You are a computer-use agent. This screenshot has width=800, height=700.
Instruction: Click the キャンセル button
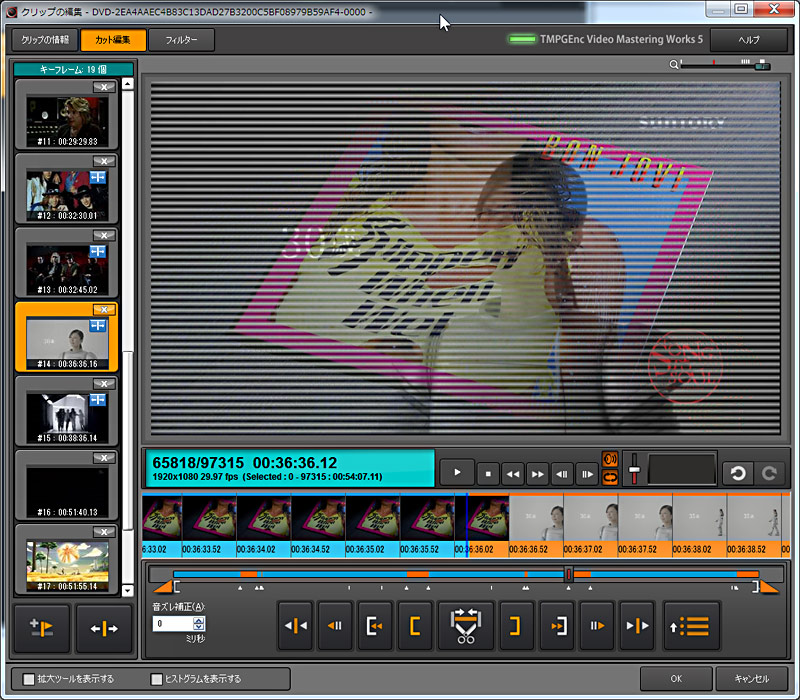[x=752, y=679]
